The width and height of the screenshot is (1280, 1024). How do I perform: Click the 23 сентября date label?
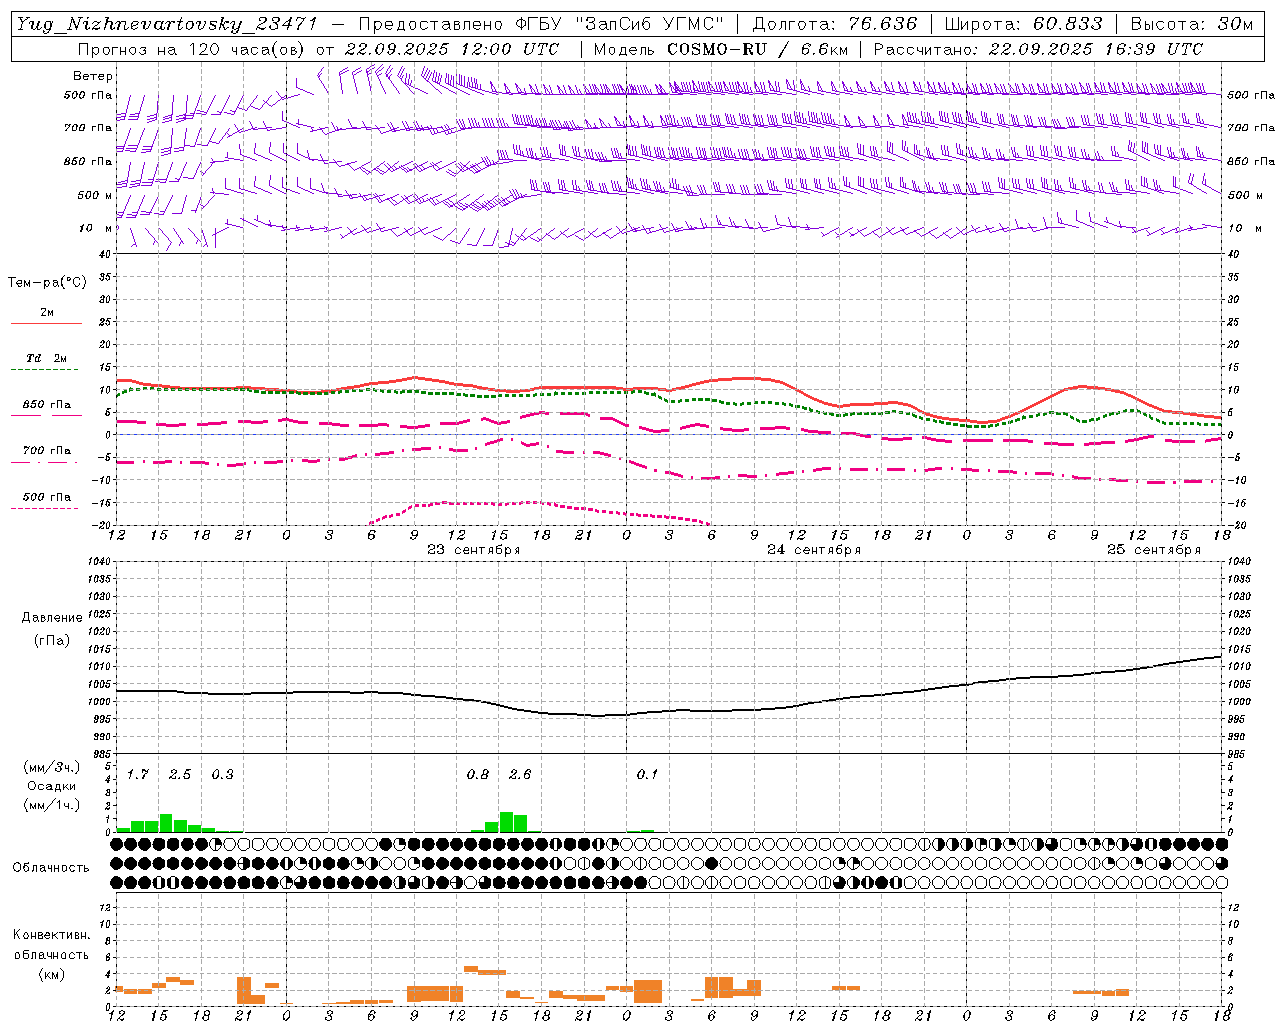(x=474, y=550)
